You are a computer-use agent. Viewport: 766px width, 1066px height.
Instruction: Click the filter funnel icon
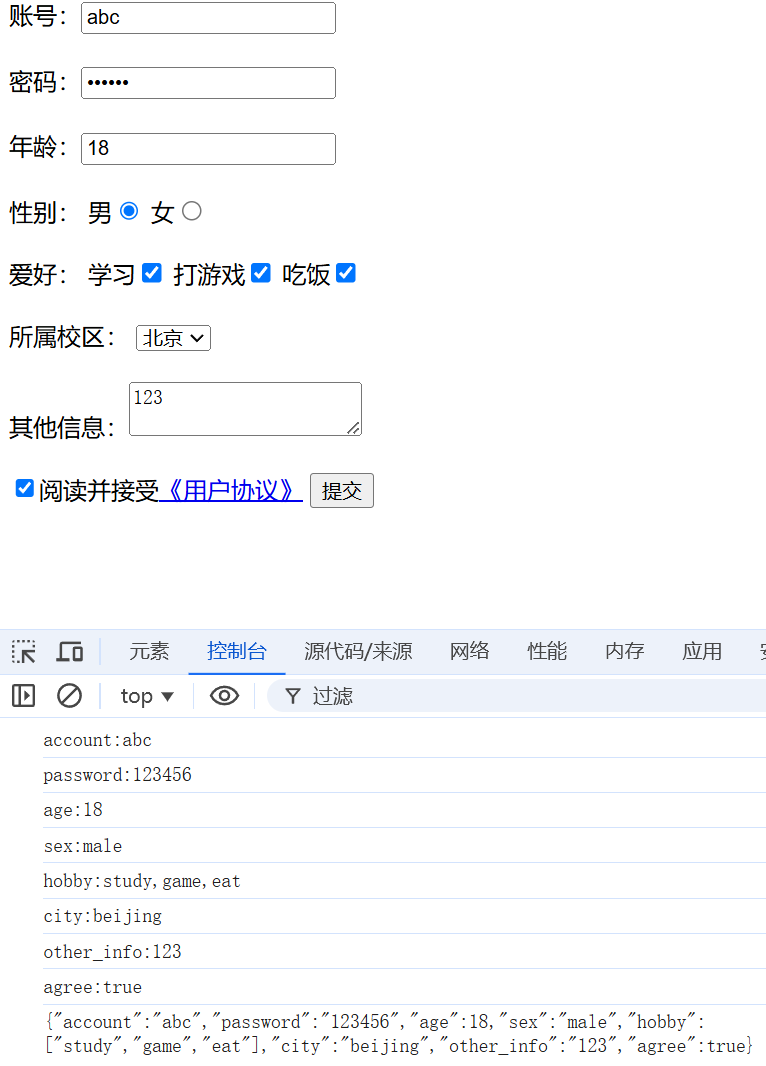(293, 696)
